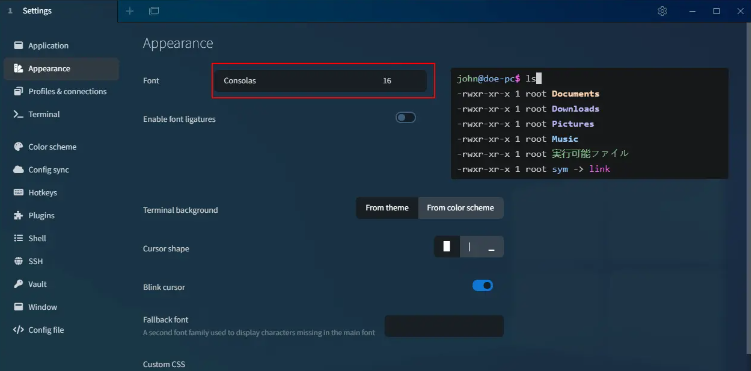Edit the Consolas font name field
751x371 pixels.
(x=295, y=81)
